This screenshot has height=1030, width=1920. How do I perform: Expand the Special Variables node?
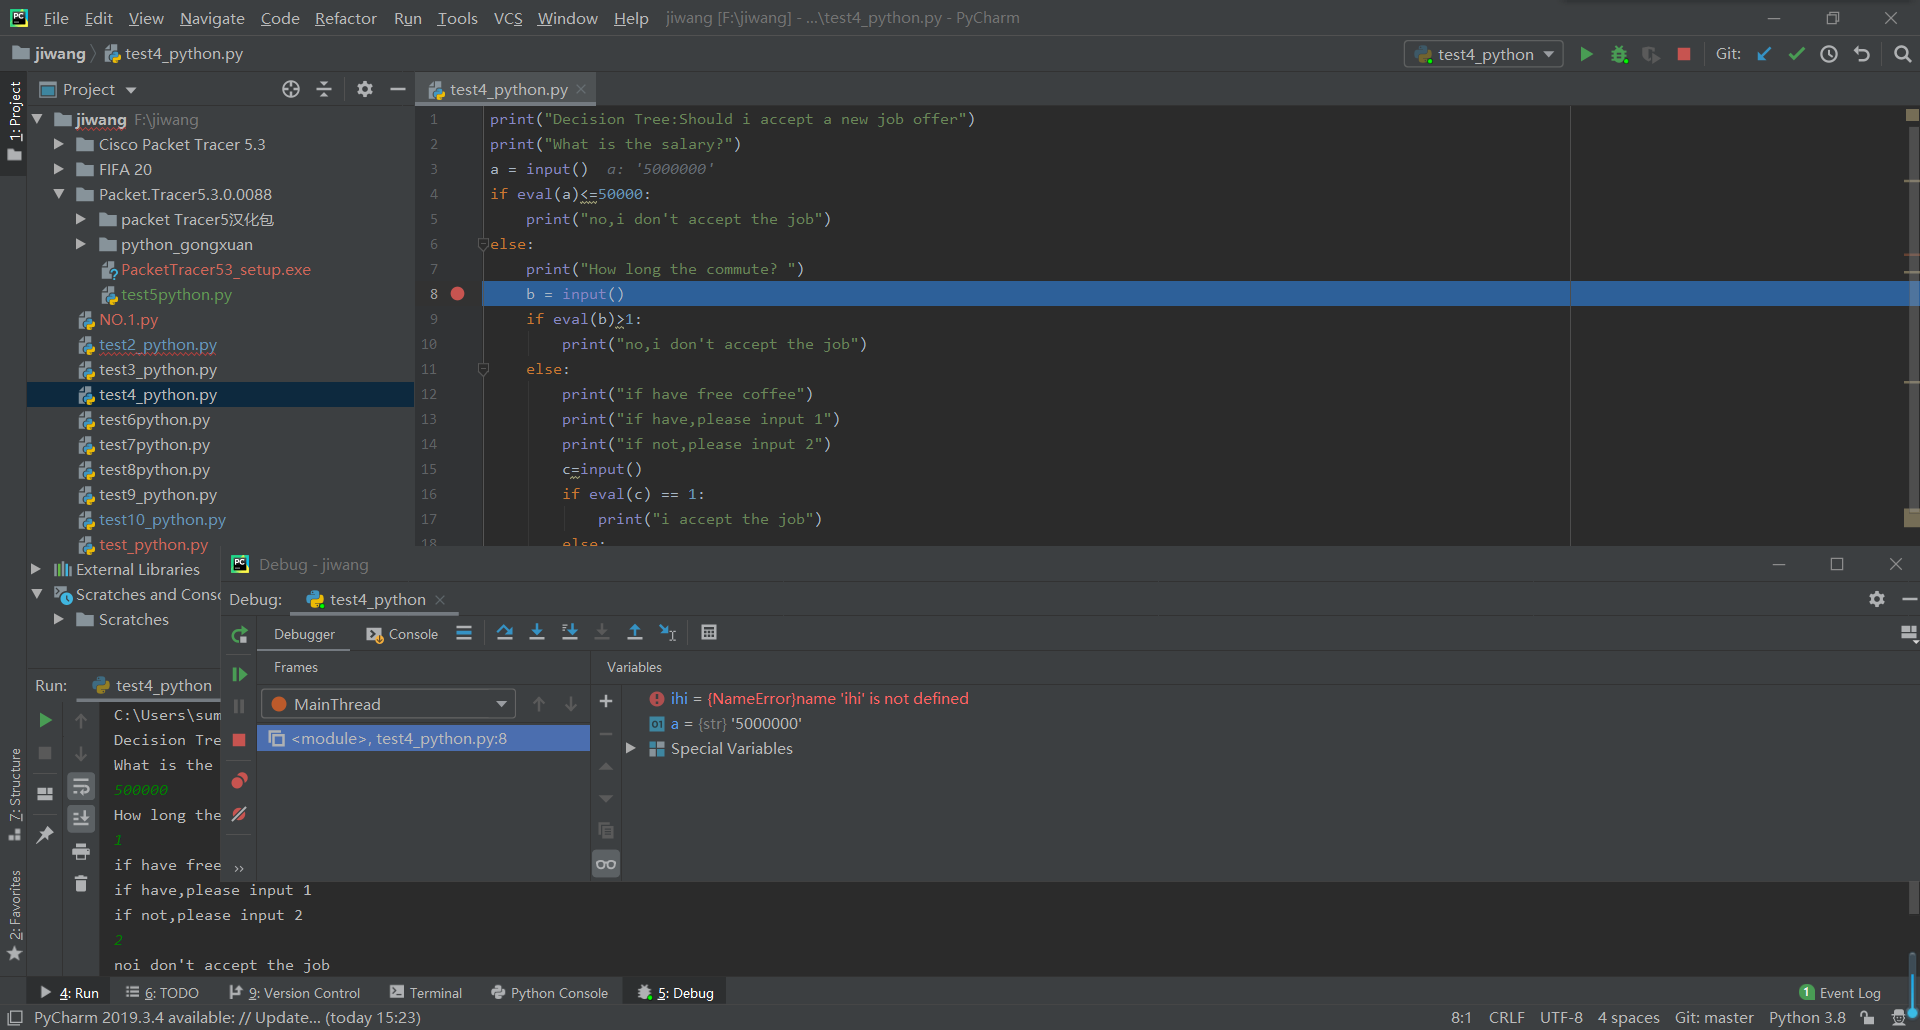tap(631, 748)
